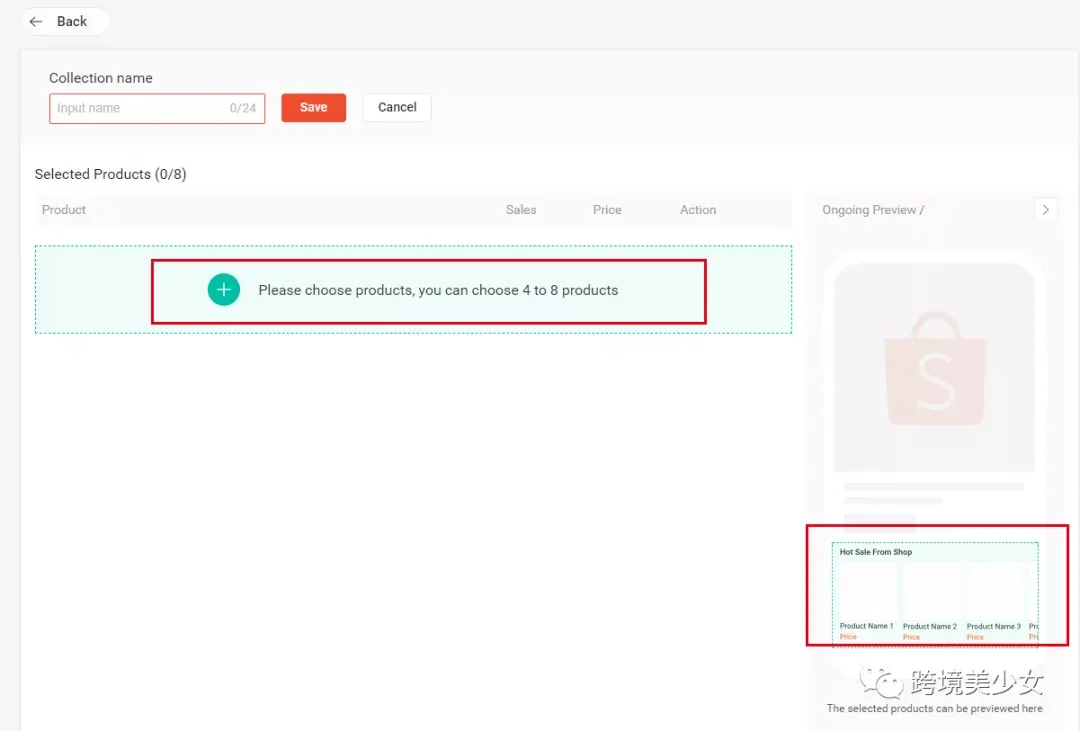Image resolution: width=1080 pixels, height=731 pixels.
Task: Go back using the Back button
Action: [x=65, y=21]
